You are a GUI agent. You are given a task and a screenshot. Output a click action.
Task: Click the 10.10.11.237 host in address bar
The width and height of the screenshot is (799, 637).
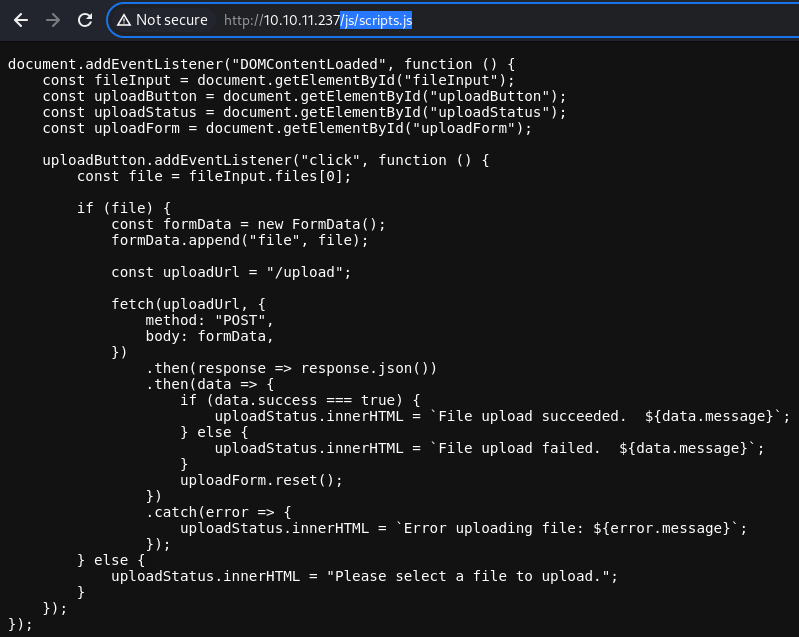coord(302,20)
